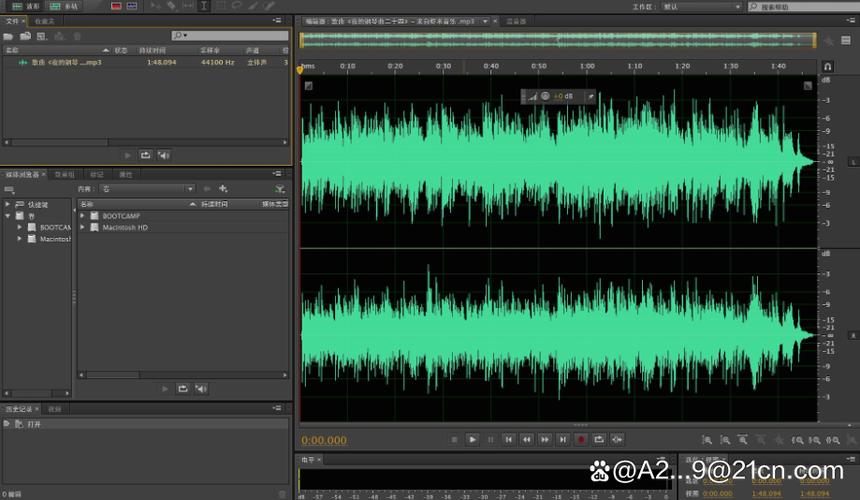Toggle Loop Playback in editor transport
This screenshot has width=860, height=500.
click(599, 439)
